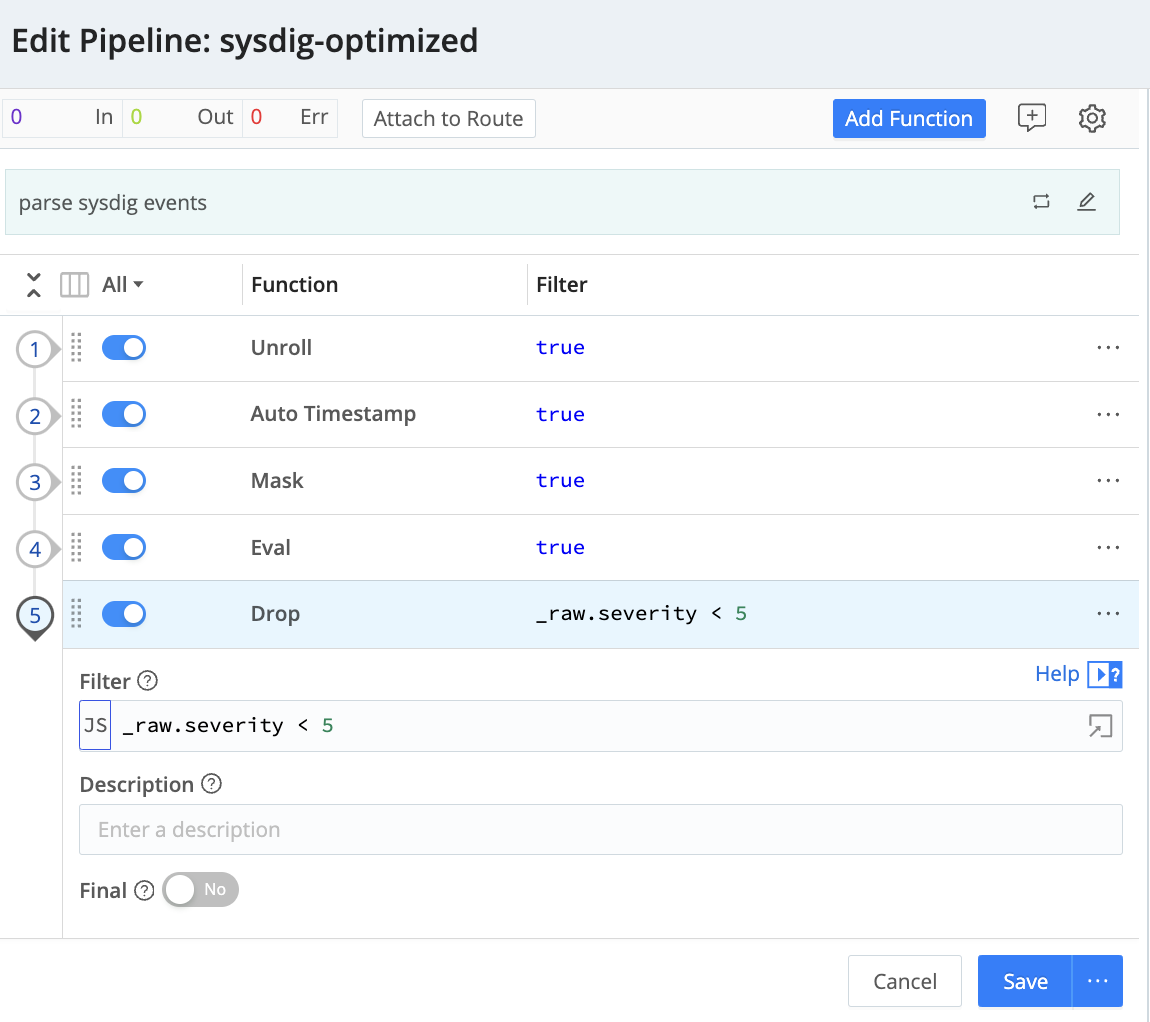The image size is (1150, 1022).
Task: Open the add comment icon
Action: pos(1031,117)
